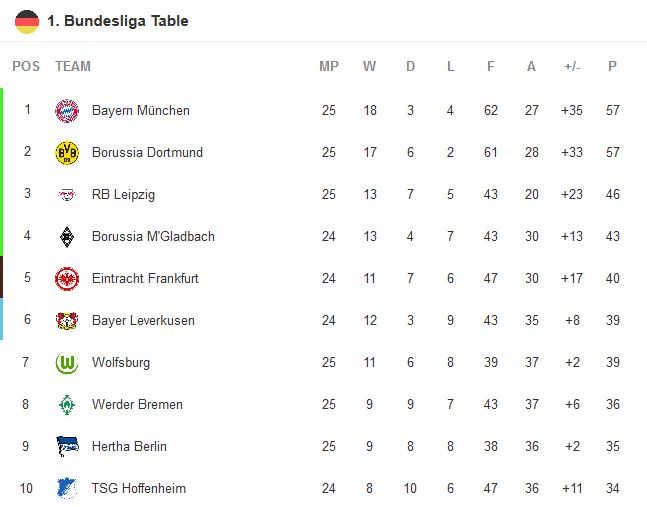Click the Bayer Leverkusen club logo
Image resolution: width=647 pixels, height=507 pixels.
click(x=67, y=321)
